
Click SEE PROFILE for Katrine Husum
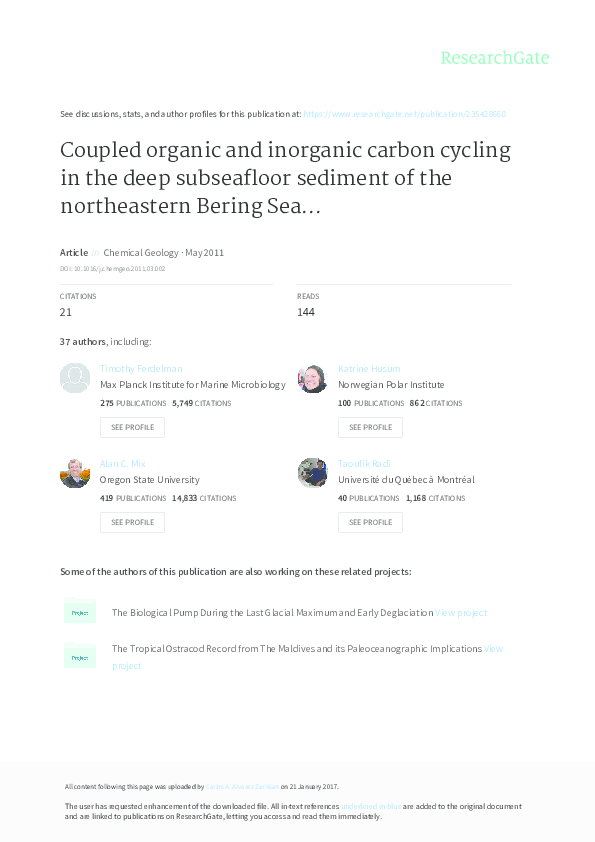(x=370, y=427)
